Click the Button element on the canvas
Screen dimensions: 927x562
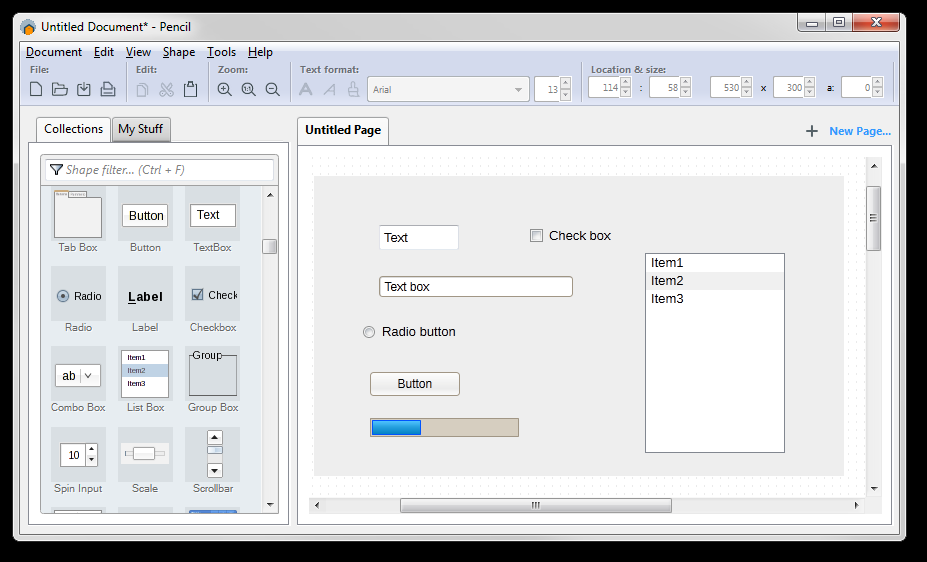coord(415,384)
